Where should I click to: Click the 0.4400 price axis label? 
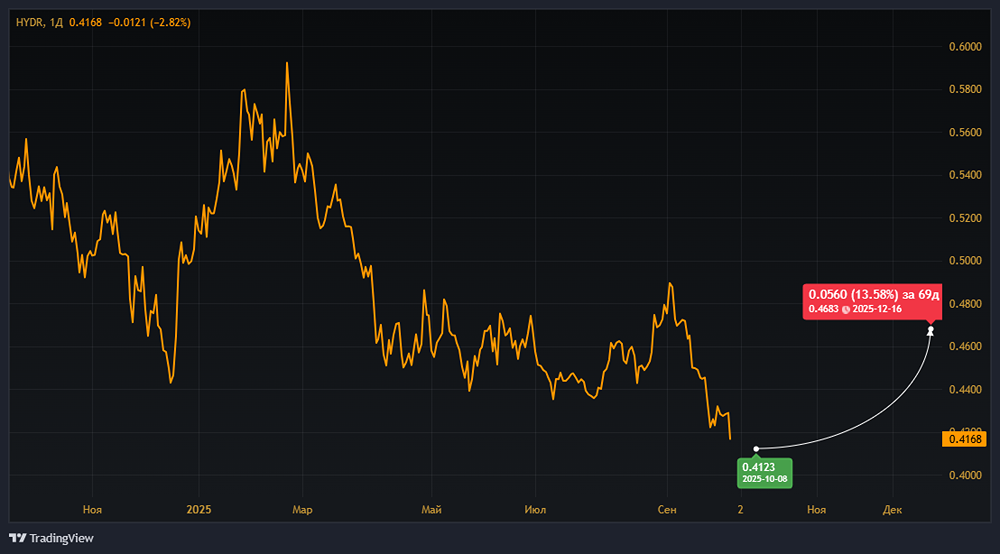[x=965, y=390]
